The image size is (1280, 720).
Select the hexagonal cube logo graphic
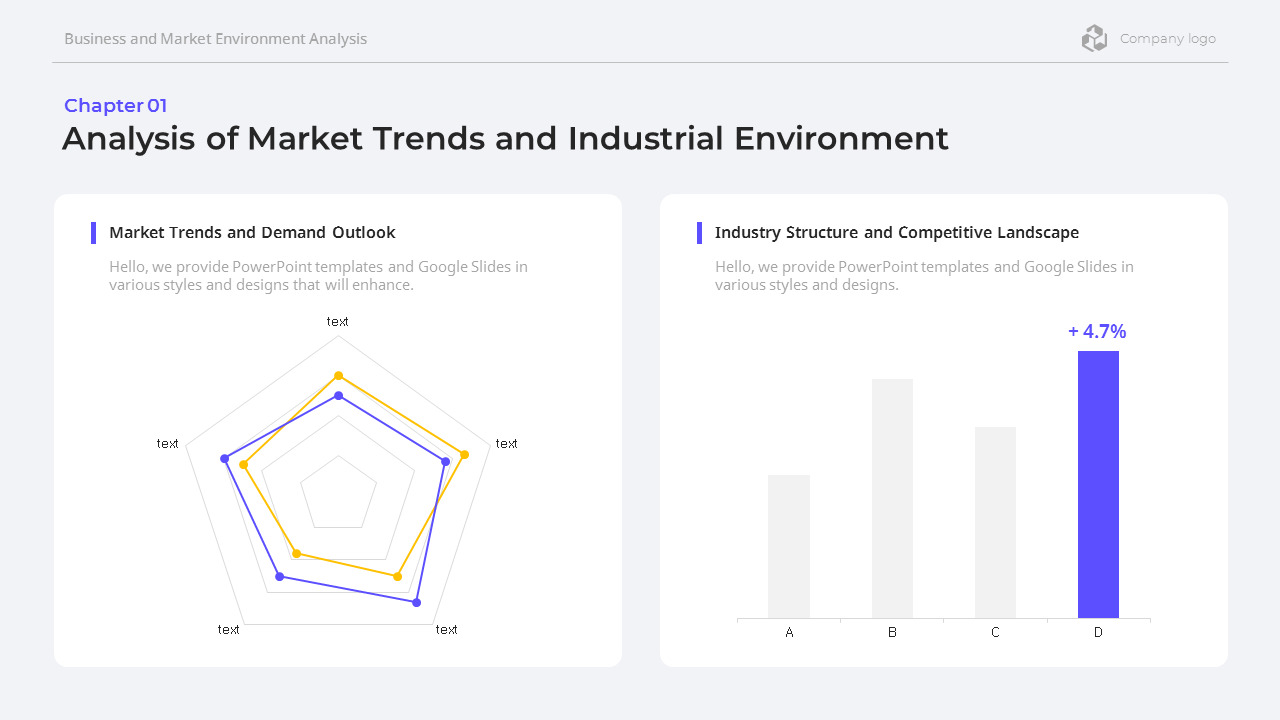click(1095, 38)
